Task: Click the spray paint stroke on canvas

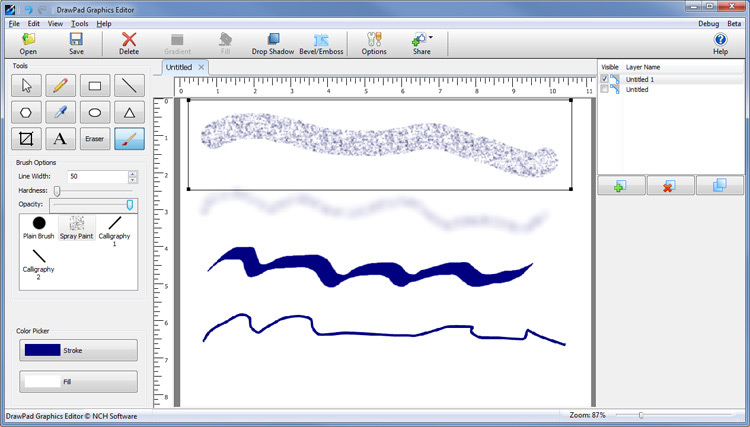Action: pyautogui.click(x=379, y=144)
